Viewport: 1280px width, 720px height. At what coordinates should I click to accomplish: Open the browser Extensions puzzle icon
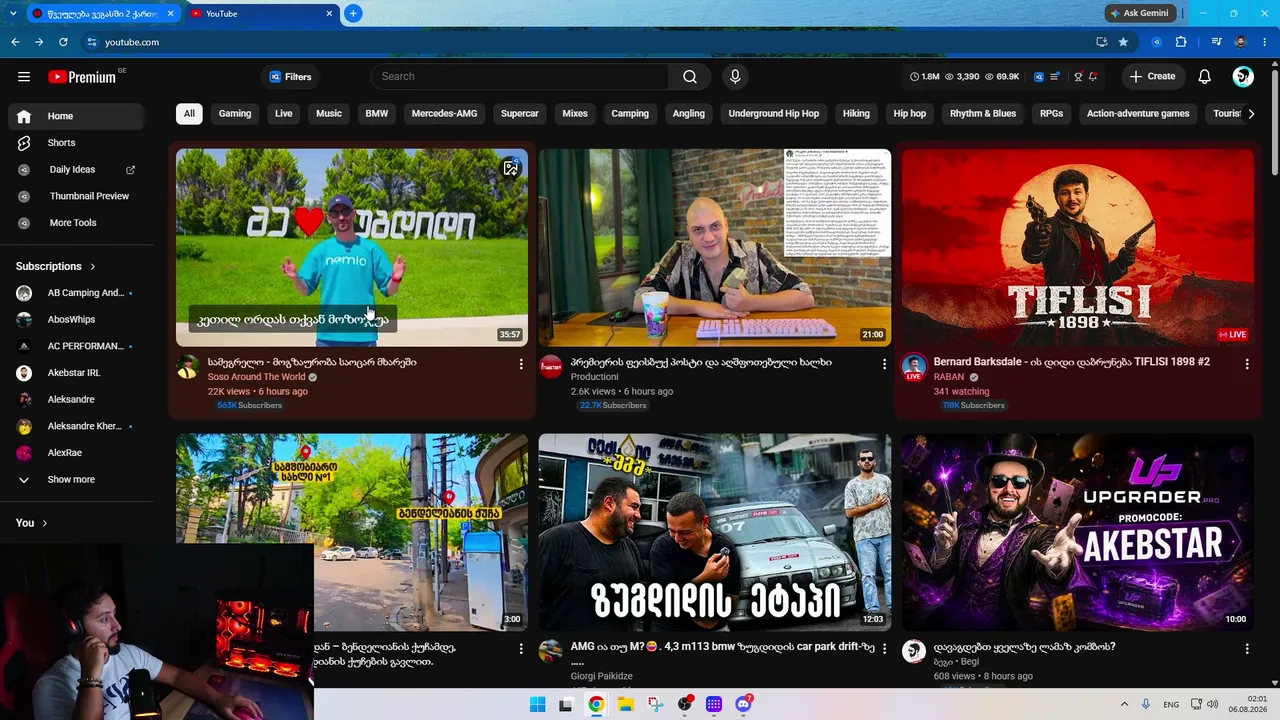click(1181, 42)
